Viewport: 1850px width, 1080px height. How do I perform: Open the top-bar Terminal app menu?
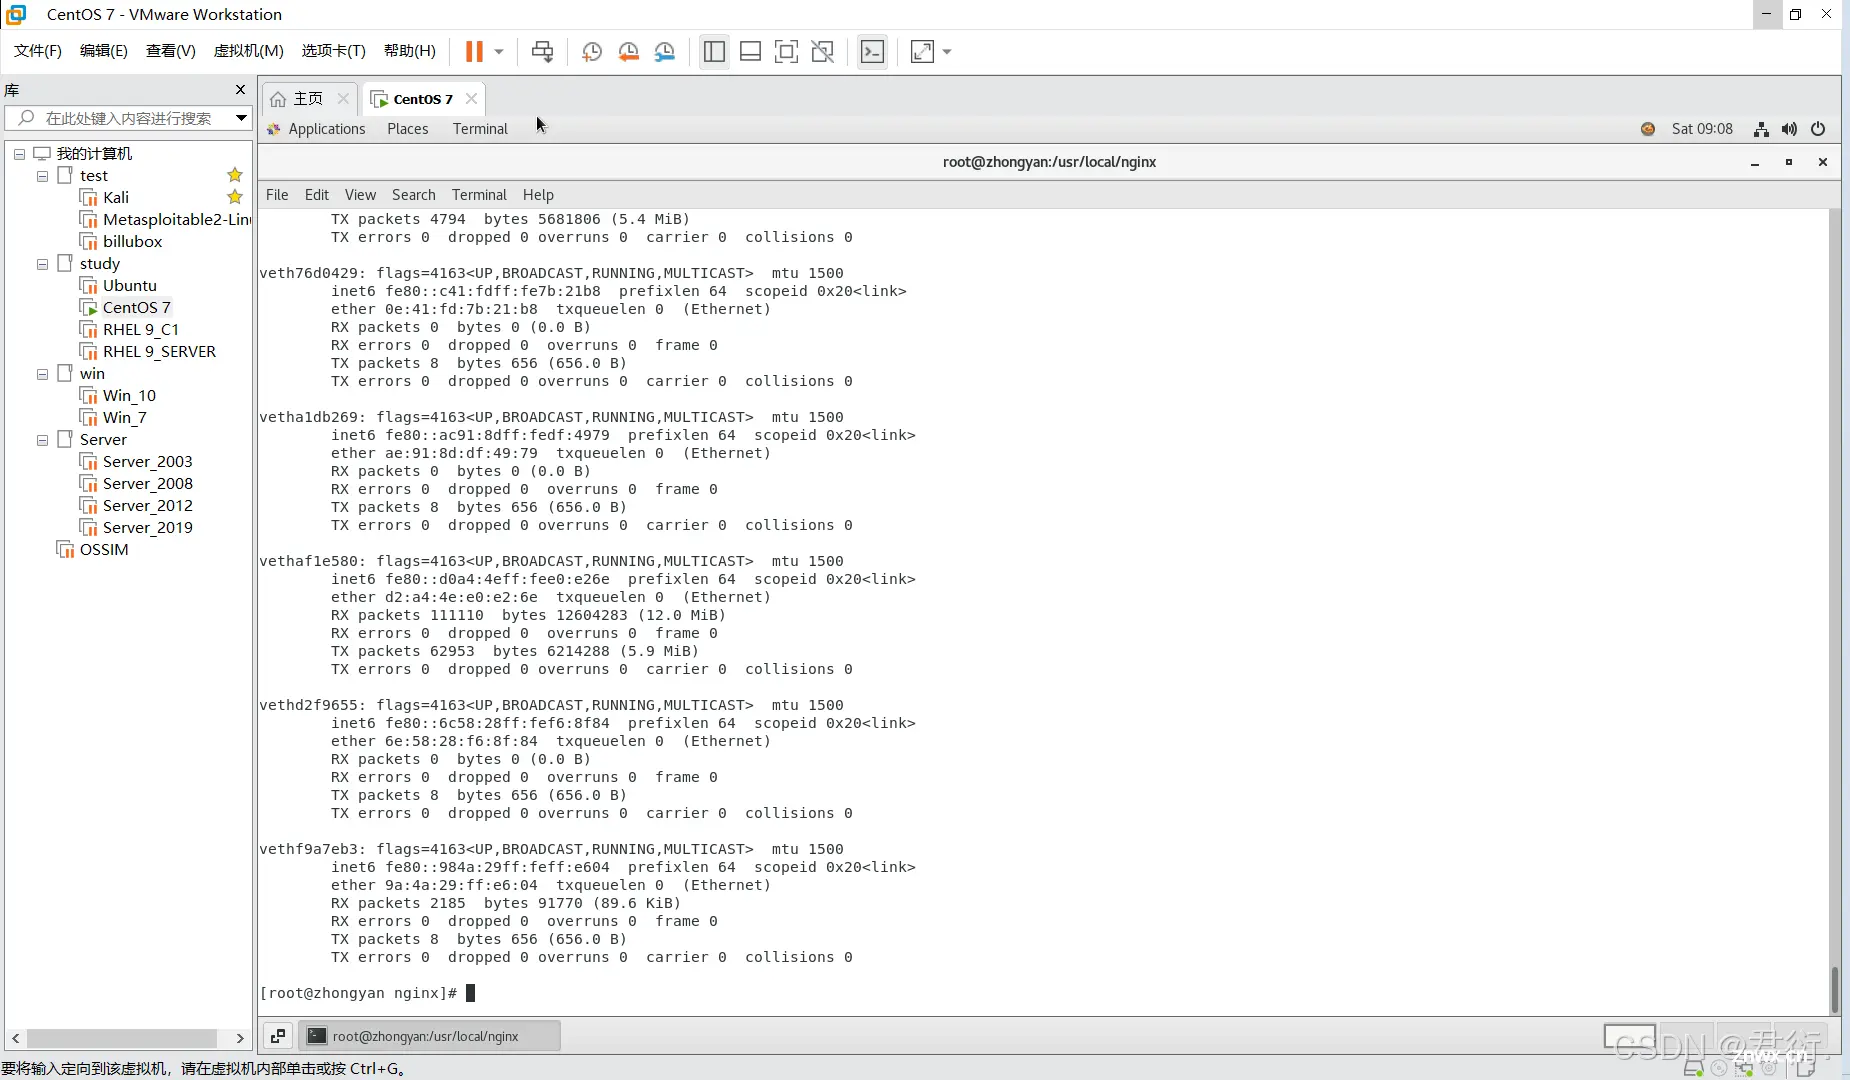pos(480,128)
